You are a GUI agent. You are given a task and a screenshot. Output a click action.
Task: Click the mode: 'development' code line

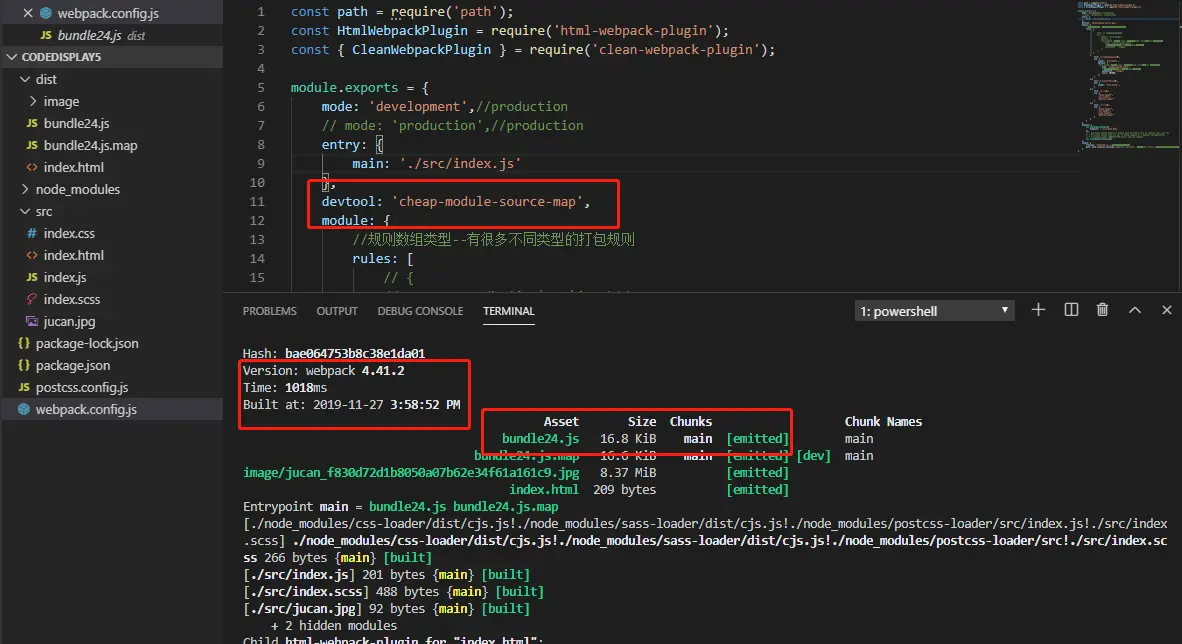coord(445,106)
